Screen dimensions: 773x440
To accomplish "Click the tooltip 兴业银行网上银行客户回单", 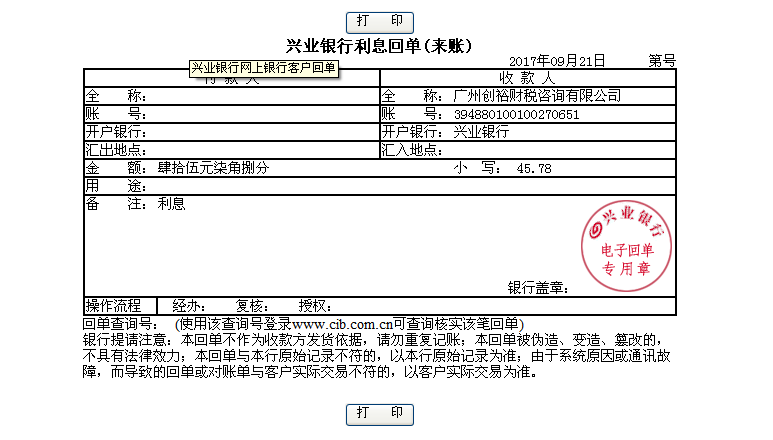I will pos(264,68).
